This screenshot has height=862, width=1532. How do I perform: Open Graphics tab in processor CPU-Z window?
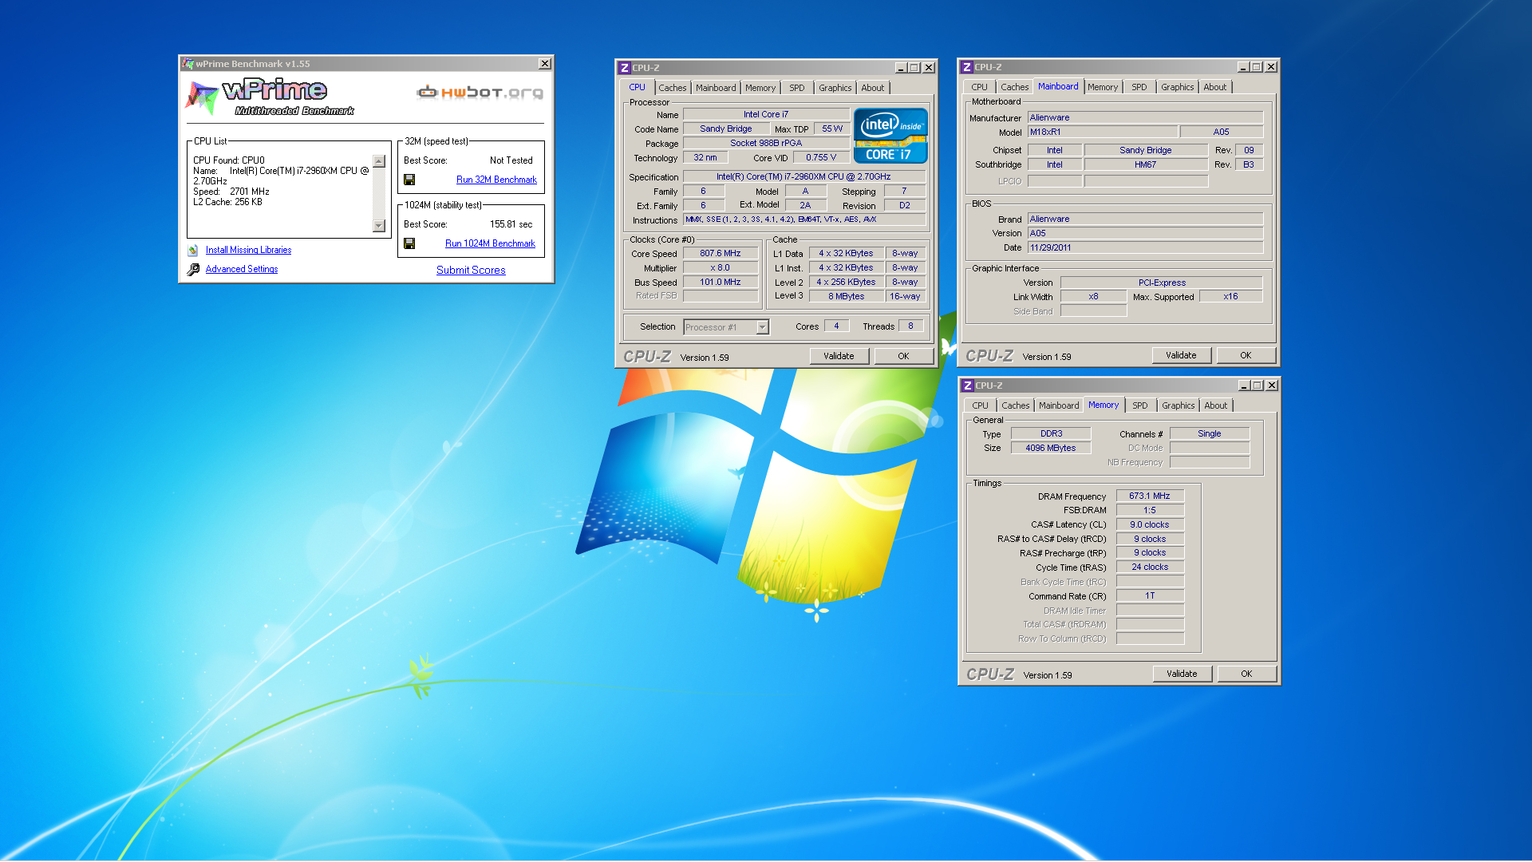click(835, 88)
